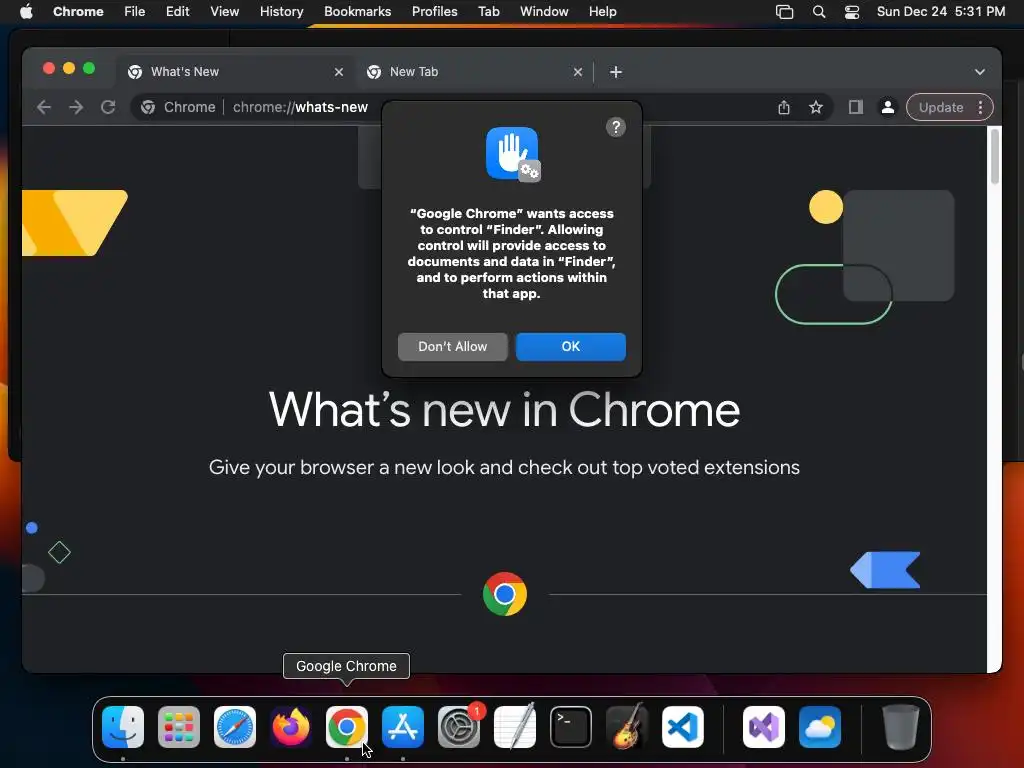Viewport: 1024px width, 768px height.
Task: Launch Visual Studio Code from Dock
Action: pos(683,727)
